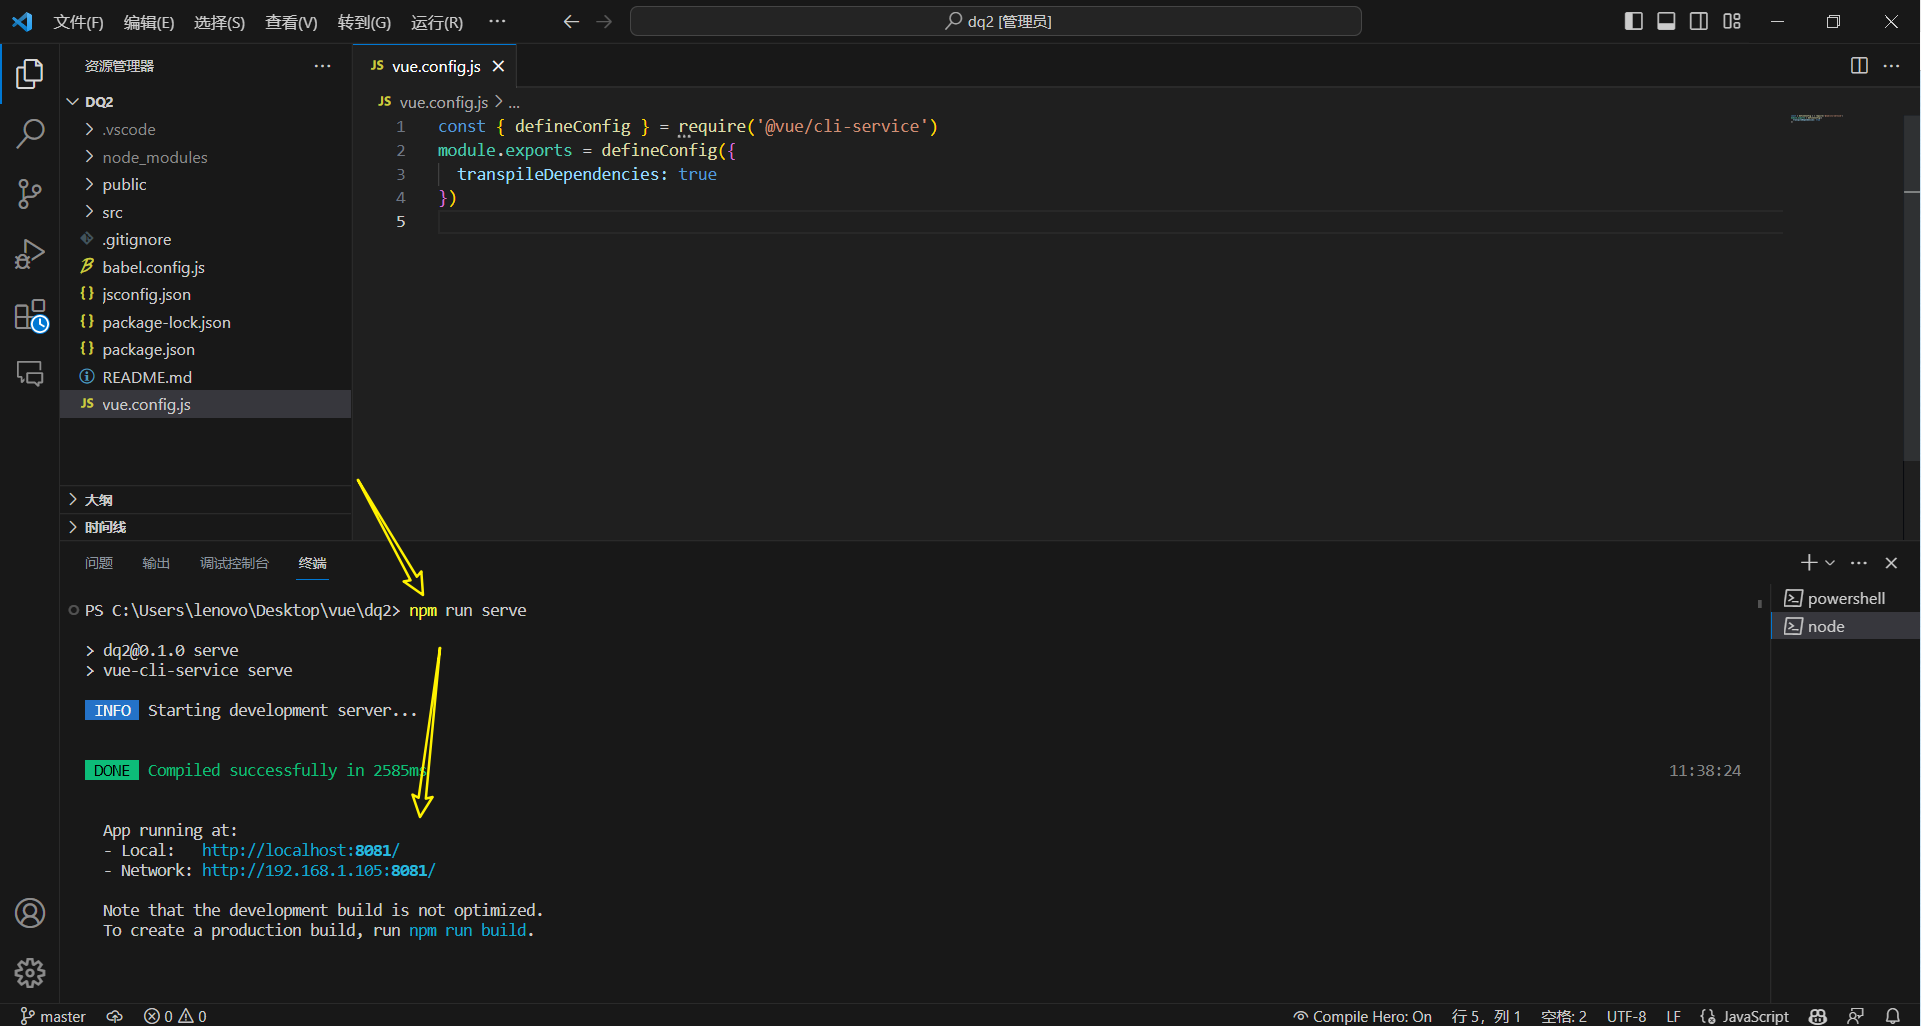Open the Explorer view in activity bar
The height and width of the screenshot is (1026, 1921).
click(30, 73)
